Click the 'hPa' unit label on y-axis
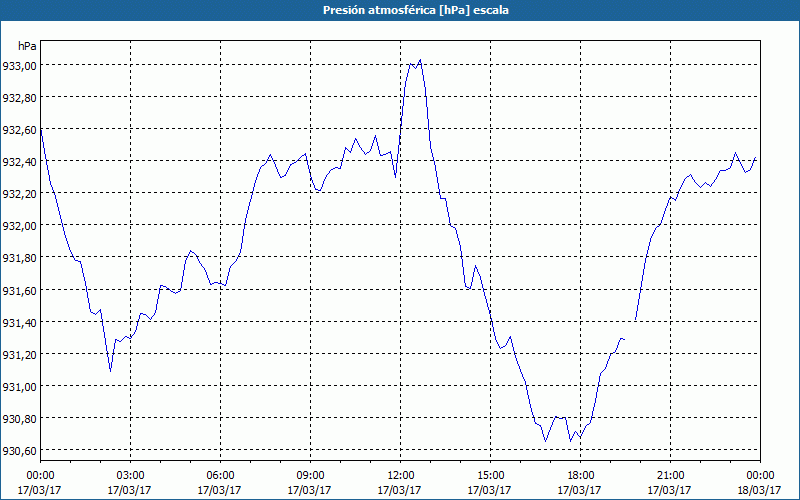 [27, 46]
